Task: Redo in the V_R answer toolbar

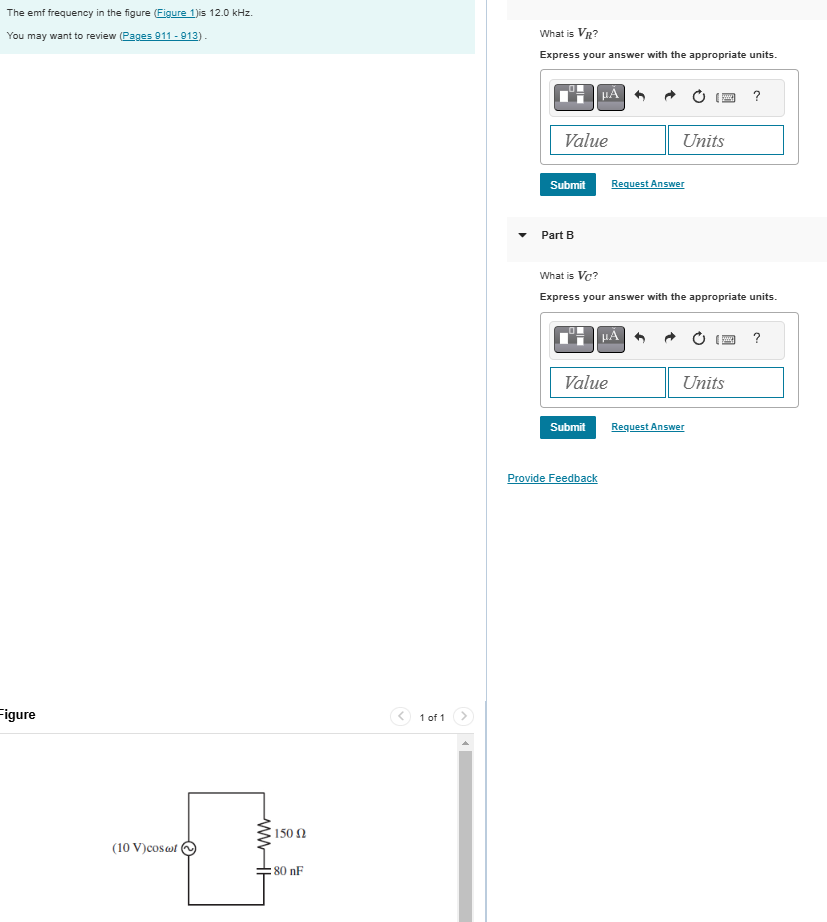Action: (669, 96)
